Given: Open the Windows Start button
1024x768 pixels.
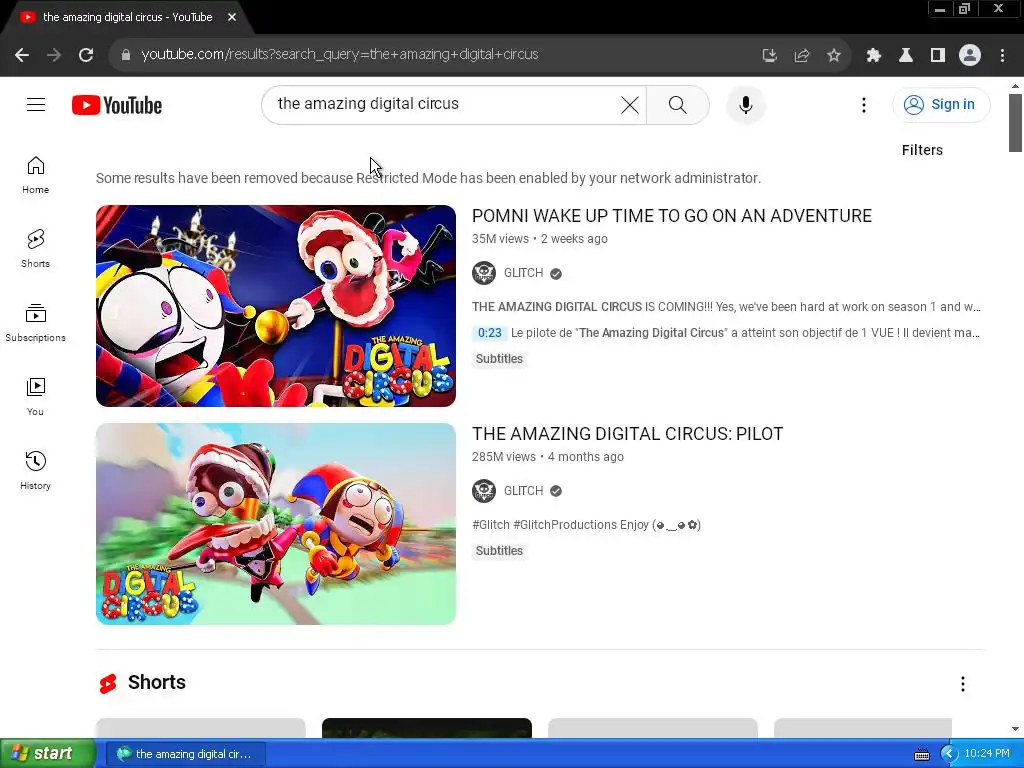Looking at the screenshot, I should coord(48,754).
